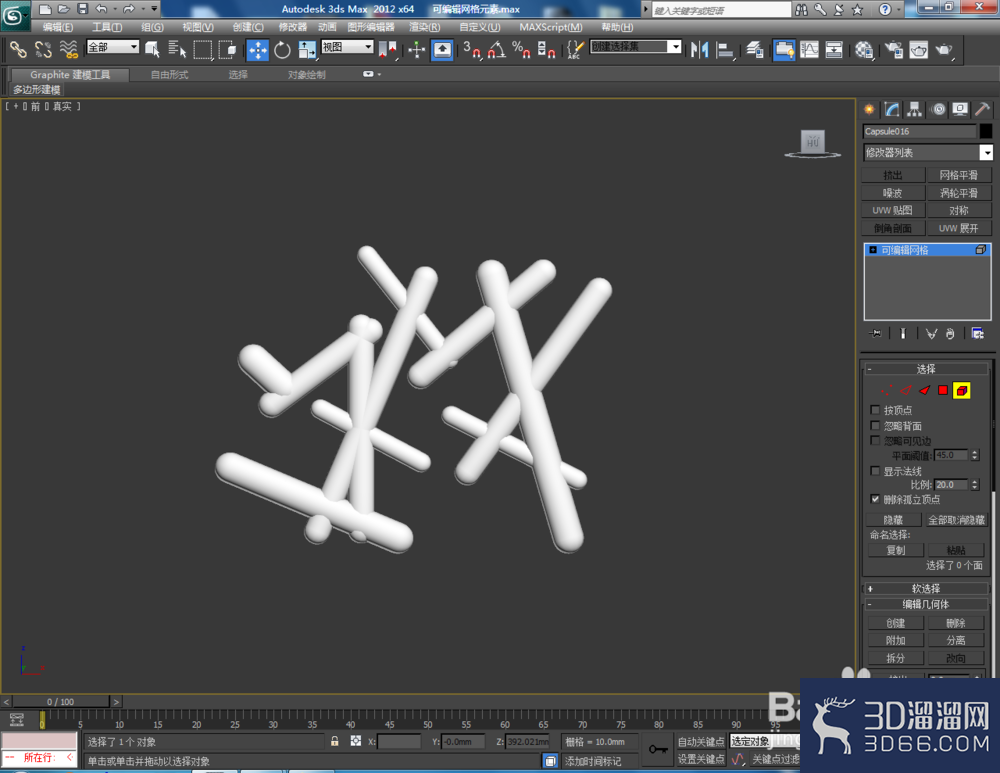The image size is (1000, 773).
Task: Open the Material Editor icon
Action: [x=864, y=49]
